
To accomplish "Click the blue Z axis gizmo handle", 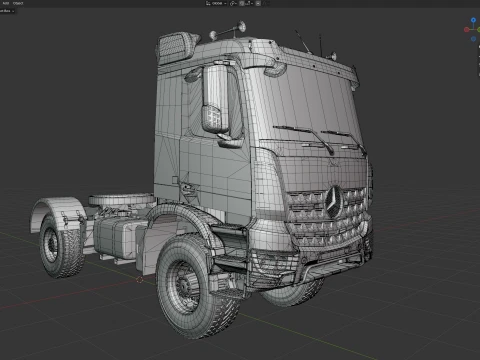I will 473,20.
